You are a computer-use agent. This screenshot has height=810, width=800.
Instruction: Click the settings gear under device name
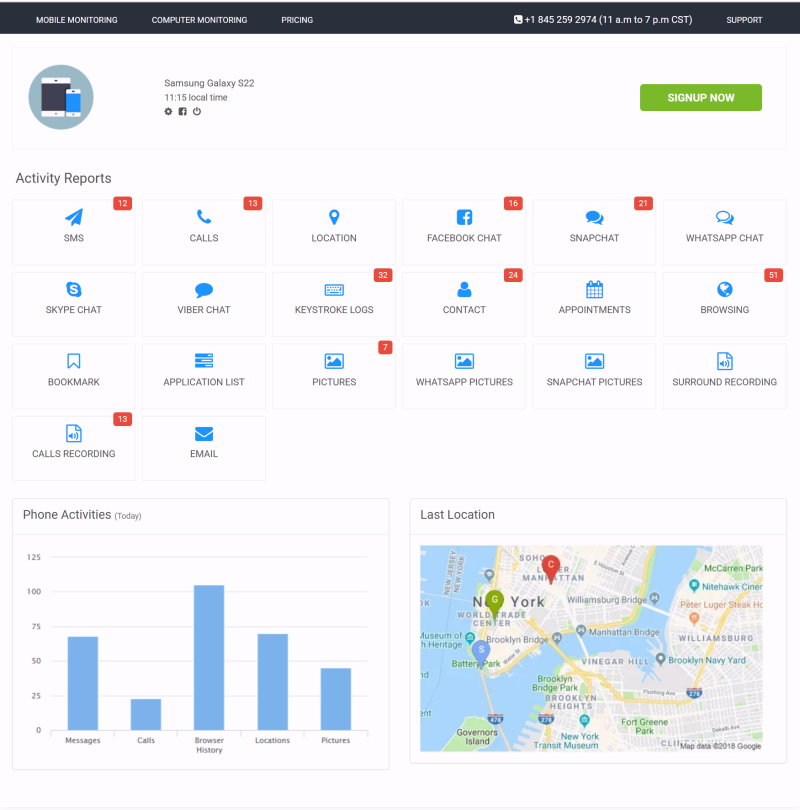[169, 112]
